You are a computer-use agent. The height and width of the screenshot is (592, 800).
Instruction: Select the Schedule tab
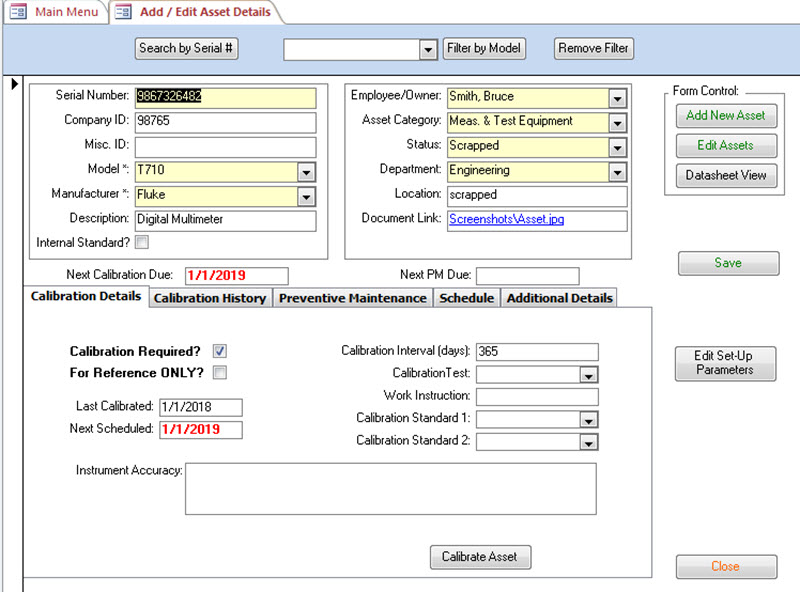pos(466,298)
